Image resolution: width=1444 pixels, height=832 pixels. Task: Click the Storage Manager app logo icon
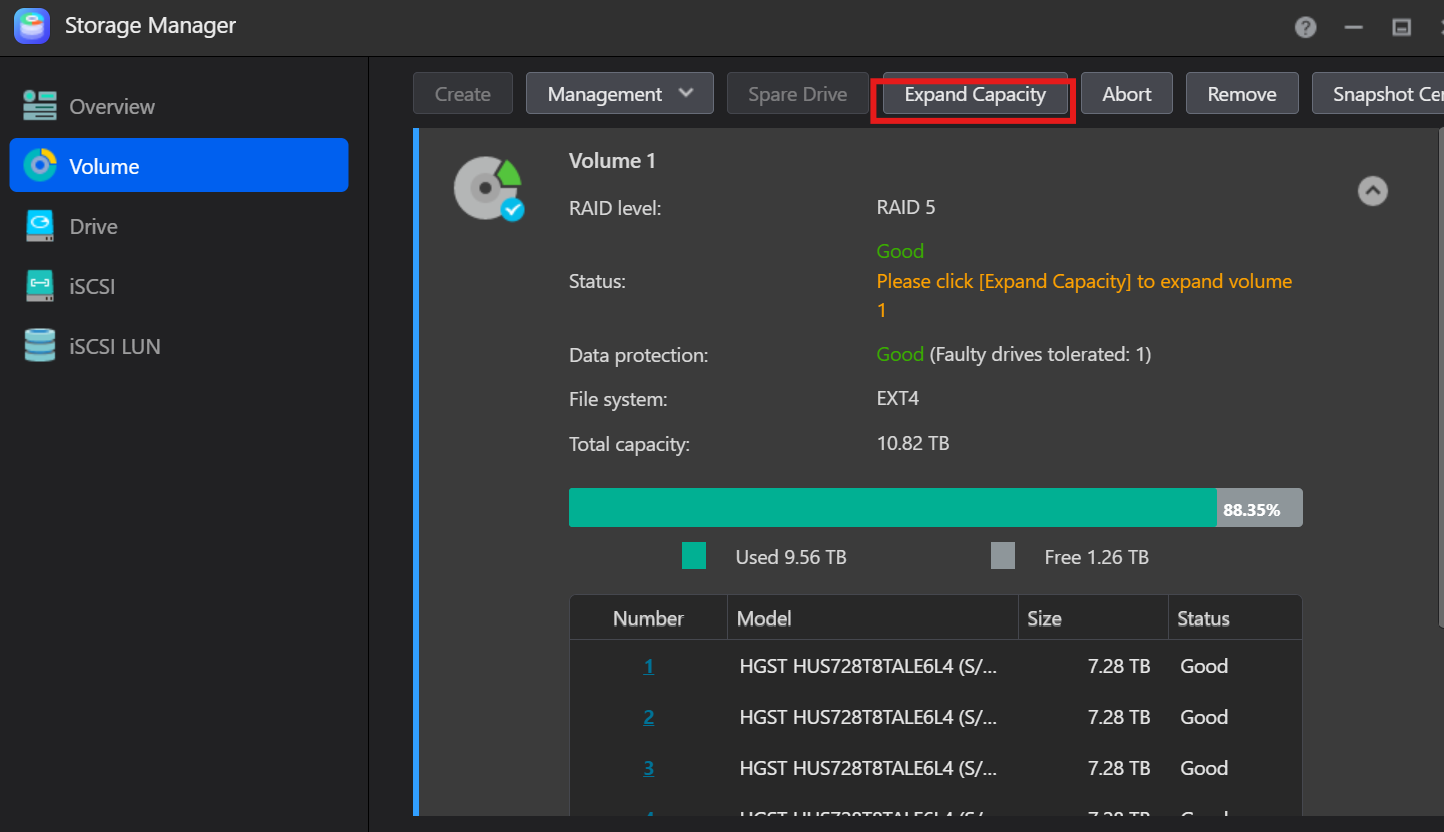(x=32, y=26)
